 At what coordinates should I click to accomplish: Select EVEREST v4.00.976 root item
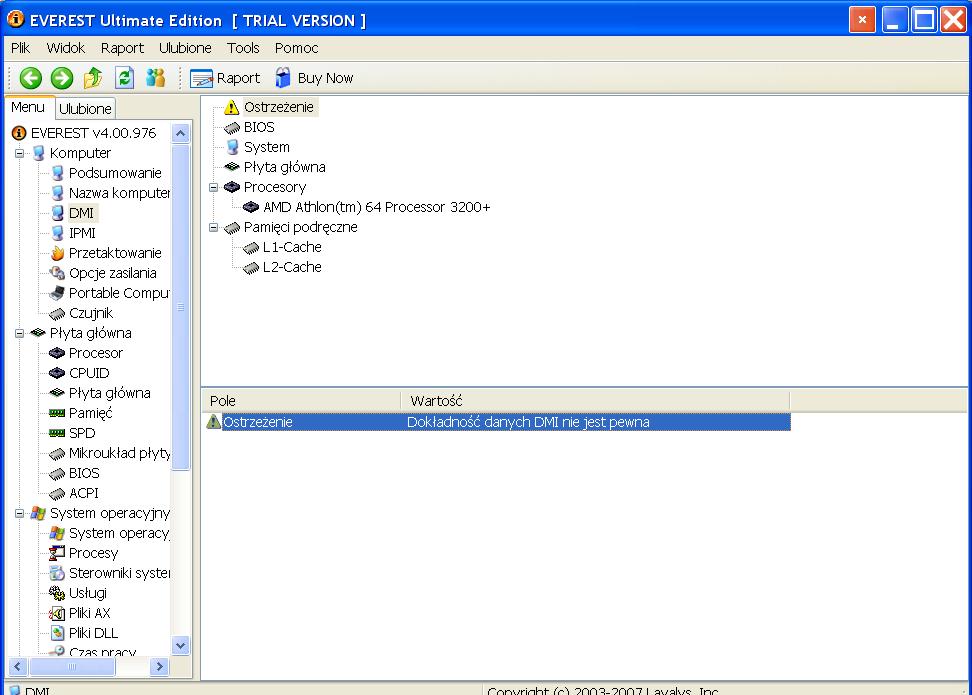pos(84,133)
